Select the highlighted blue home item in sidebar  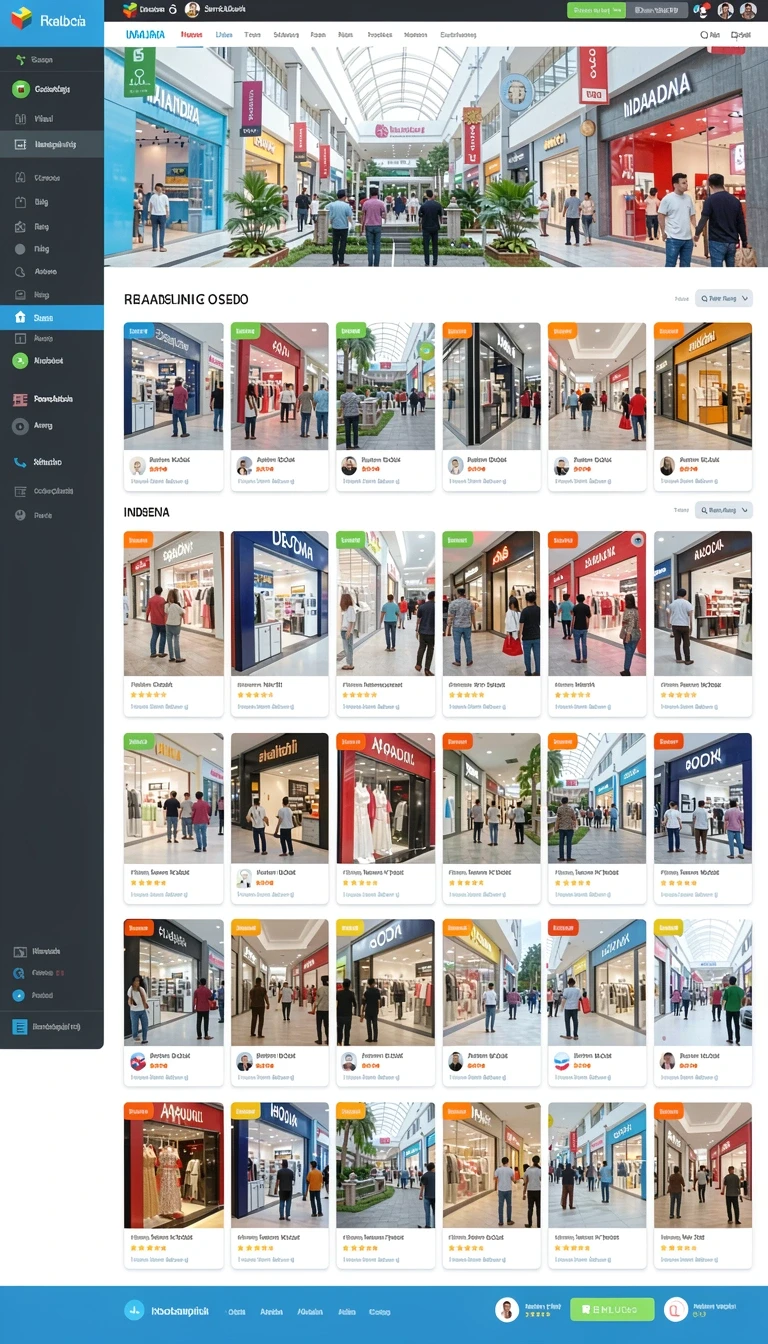[52, 317]
